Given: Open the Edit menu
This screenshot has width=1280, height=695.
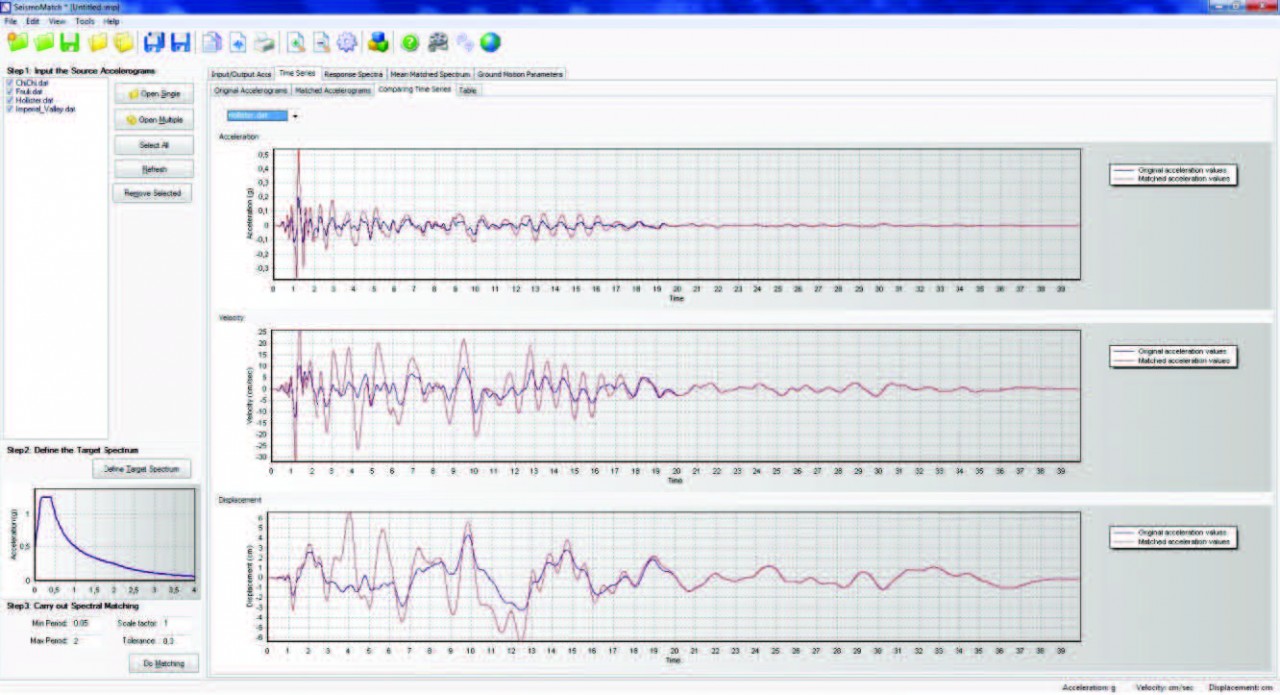Looking at the screenshot, I should coord(33,20).
